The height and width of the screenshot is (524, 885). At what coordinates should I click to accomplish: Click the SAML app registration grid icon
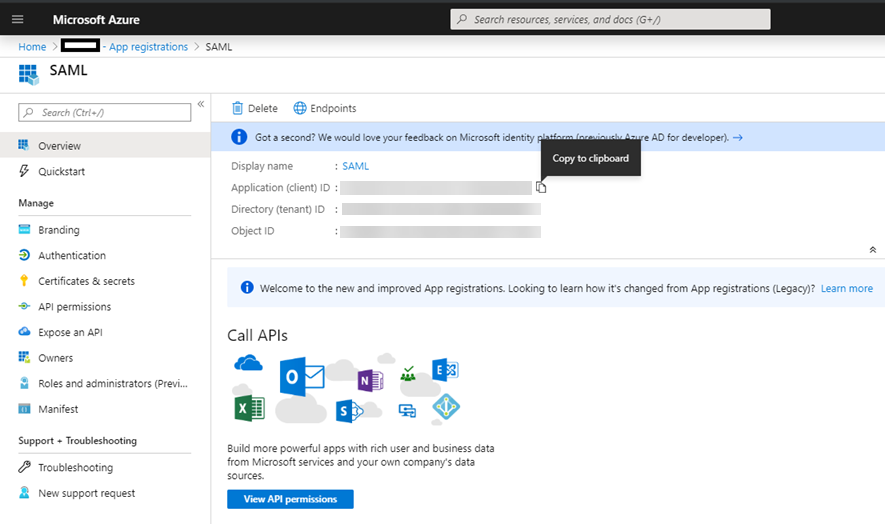coord(28,75)
